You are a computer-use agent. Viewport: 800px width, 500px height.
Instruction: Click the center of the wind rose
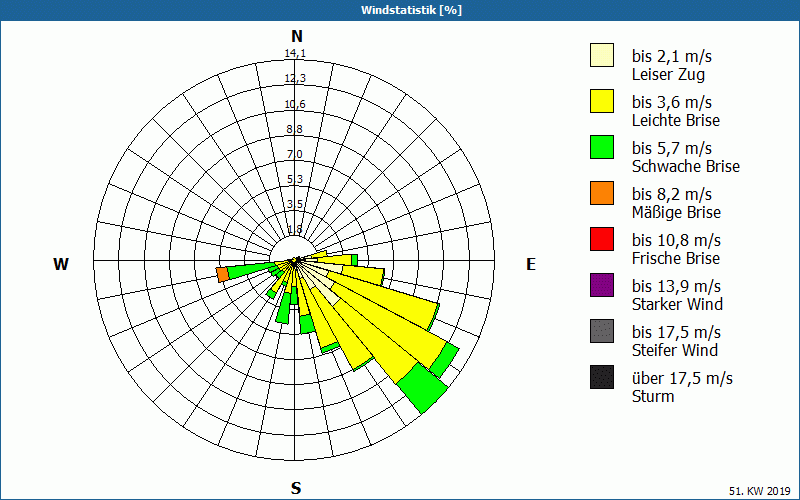[x=294, y=261]
